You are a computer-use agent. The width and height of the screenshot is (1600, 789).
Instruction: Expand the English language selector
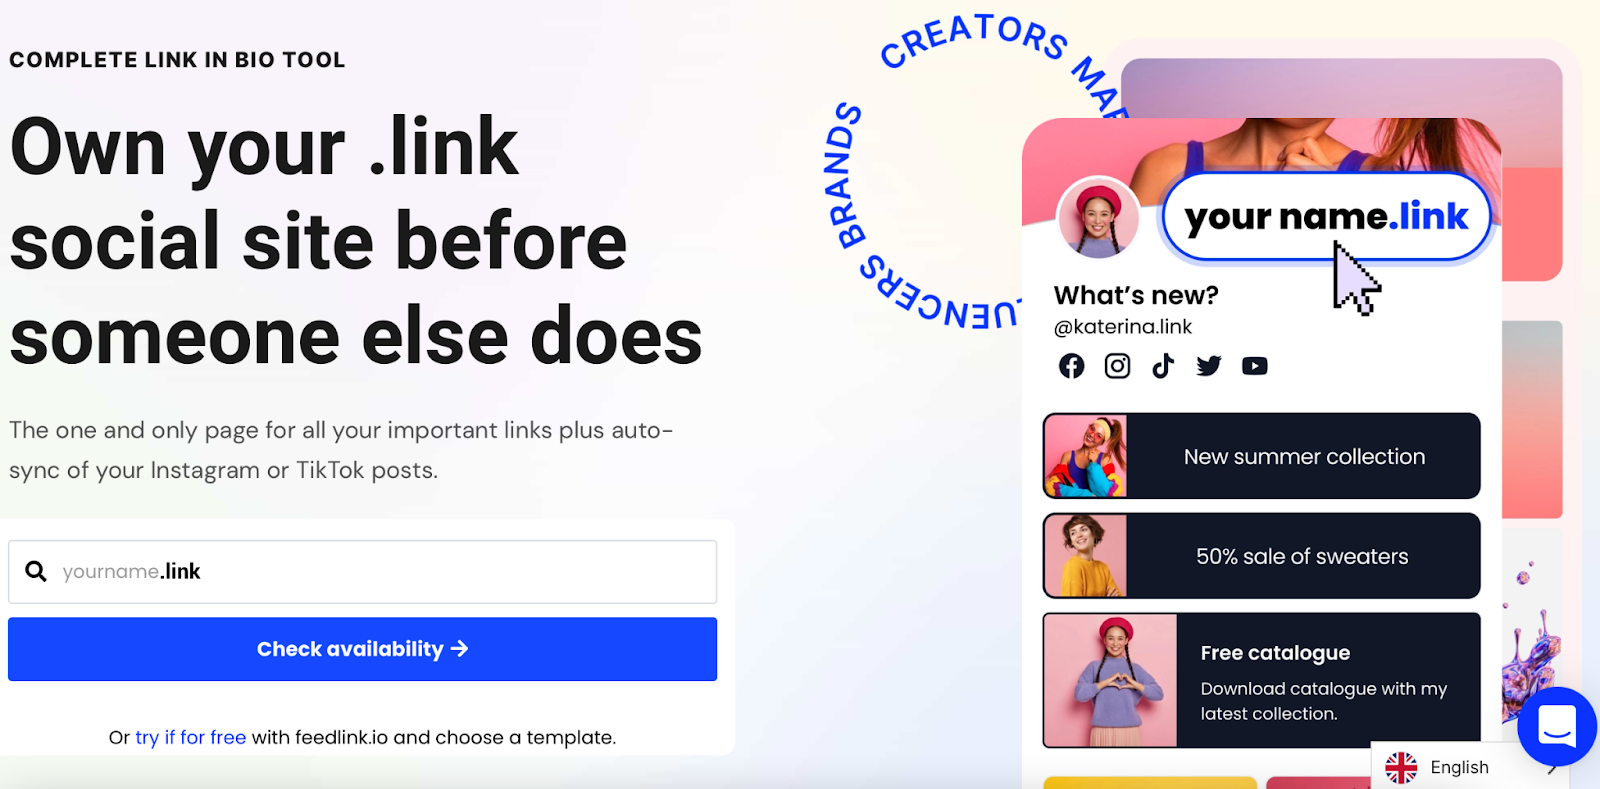tap(1470, 767)
